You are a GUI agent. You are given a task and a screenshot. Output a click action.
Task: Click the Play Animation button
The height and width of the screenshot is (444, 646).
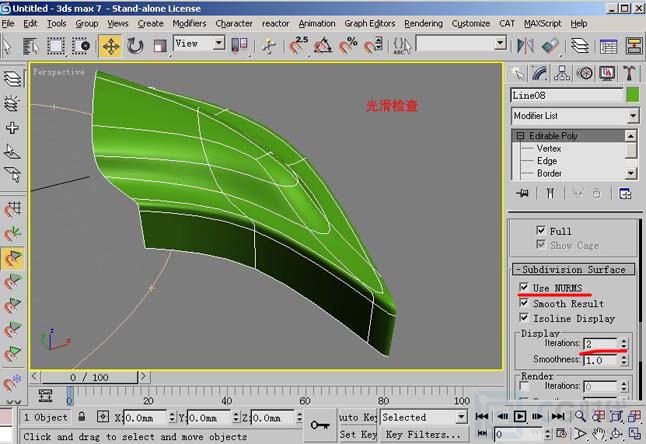click(520, 416)
